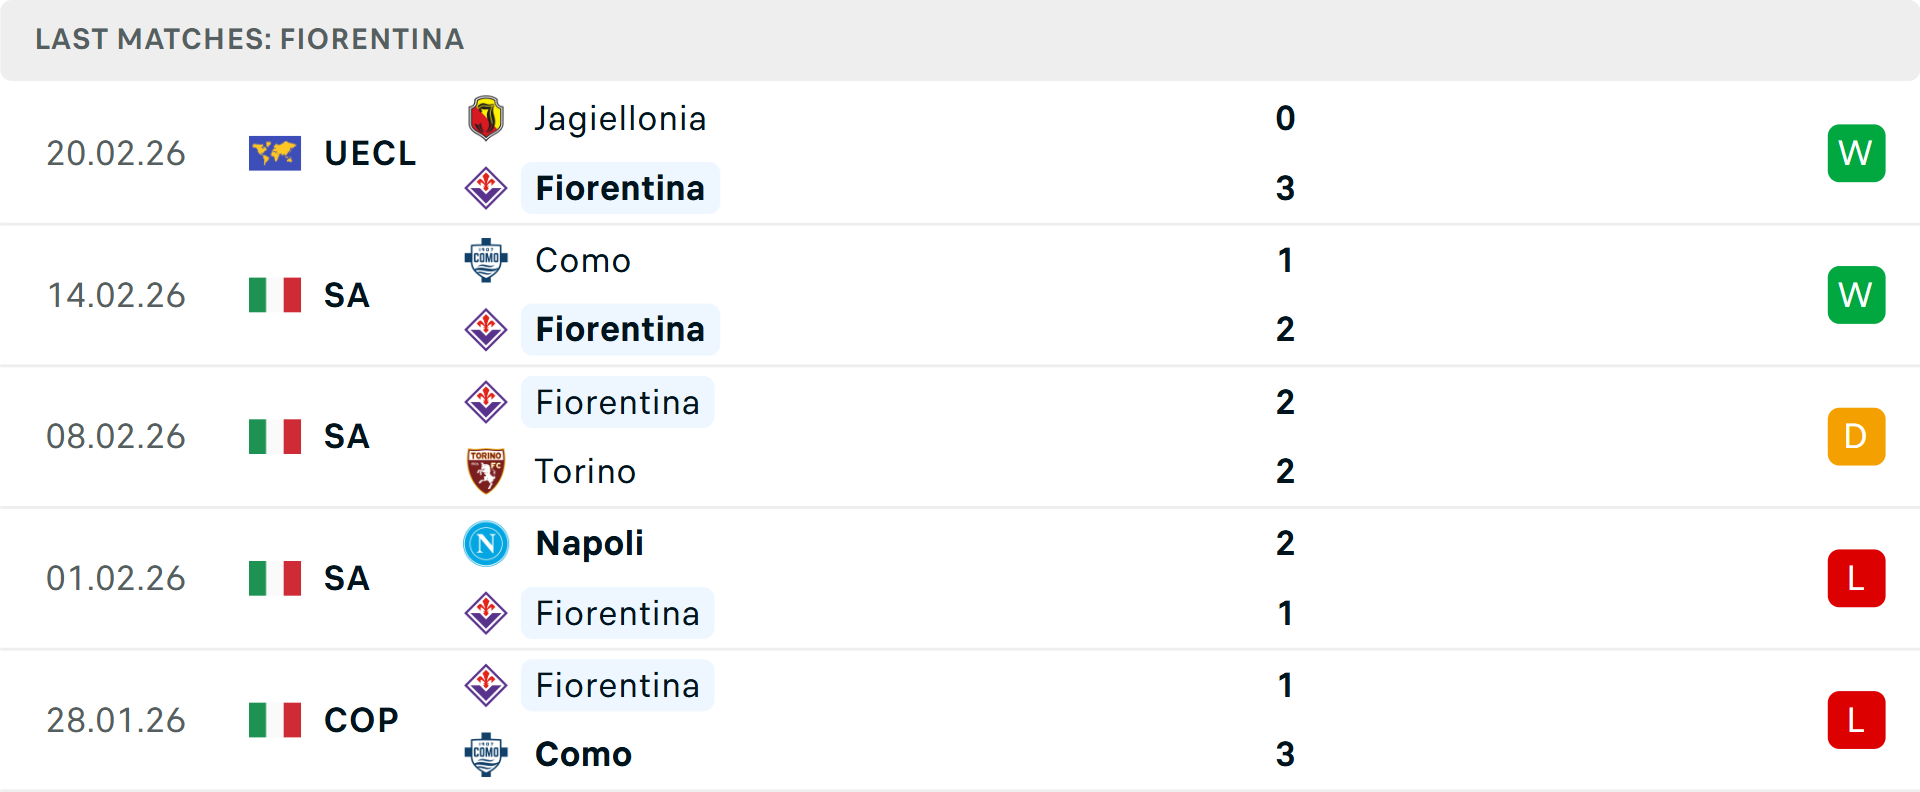Viewport: 1920px width, 792px height.
Task: Click the UECL competition icon
Action: pos(274,153)
